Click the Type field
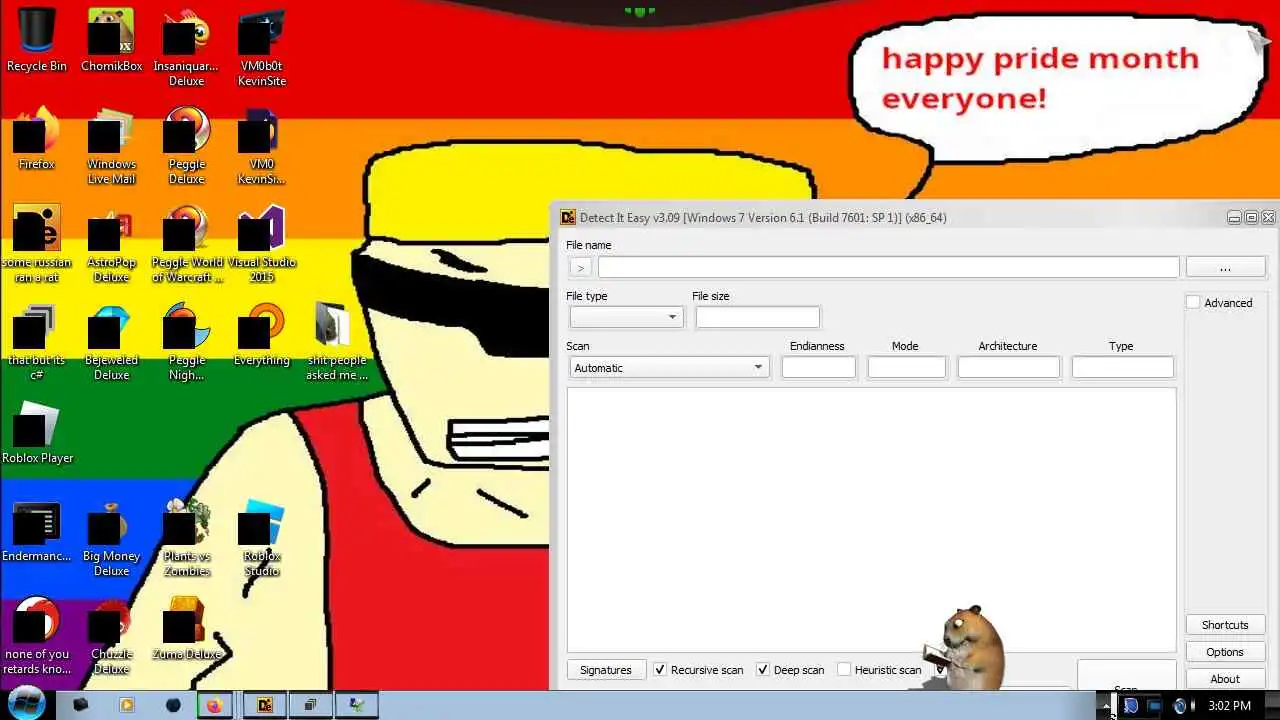 1123,368
